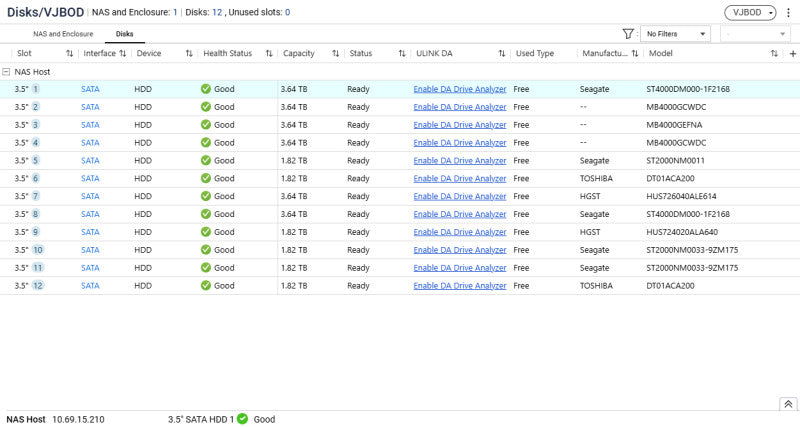Click Enable DA Drive Analyzer for slot 6
Image resolution: width=800 pixels, height=427 pixels.
click(460, 179)
